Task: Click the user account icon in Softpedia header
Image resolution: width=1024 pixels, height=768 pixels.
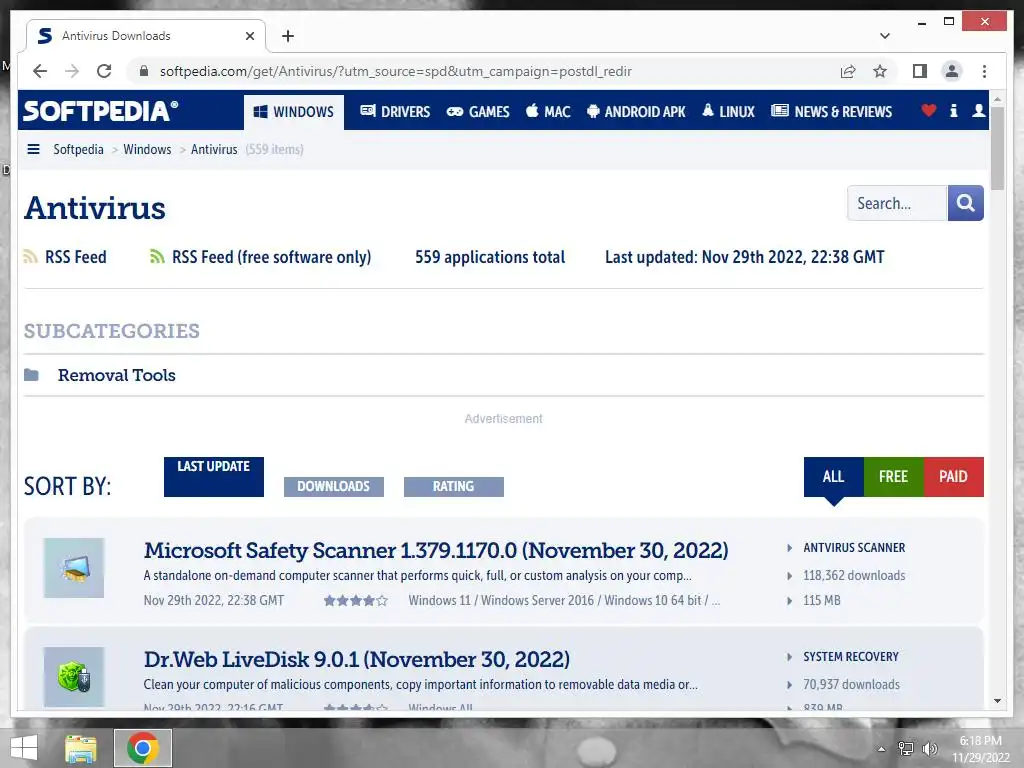Action: point(978,110)
